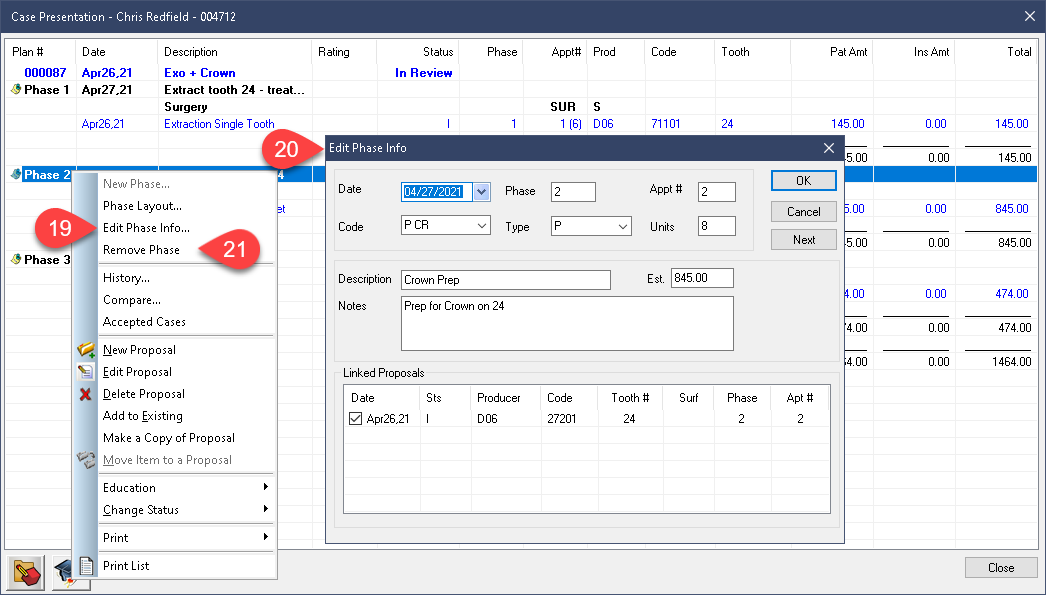Expand the Education submenu
The width and height of the screenshot is (1046, 595).
pyautogui.click(x=185, y=488)
